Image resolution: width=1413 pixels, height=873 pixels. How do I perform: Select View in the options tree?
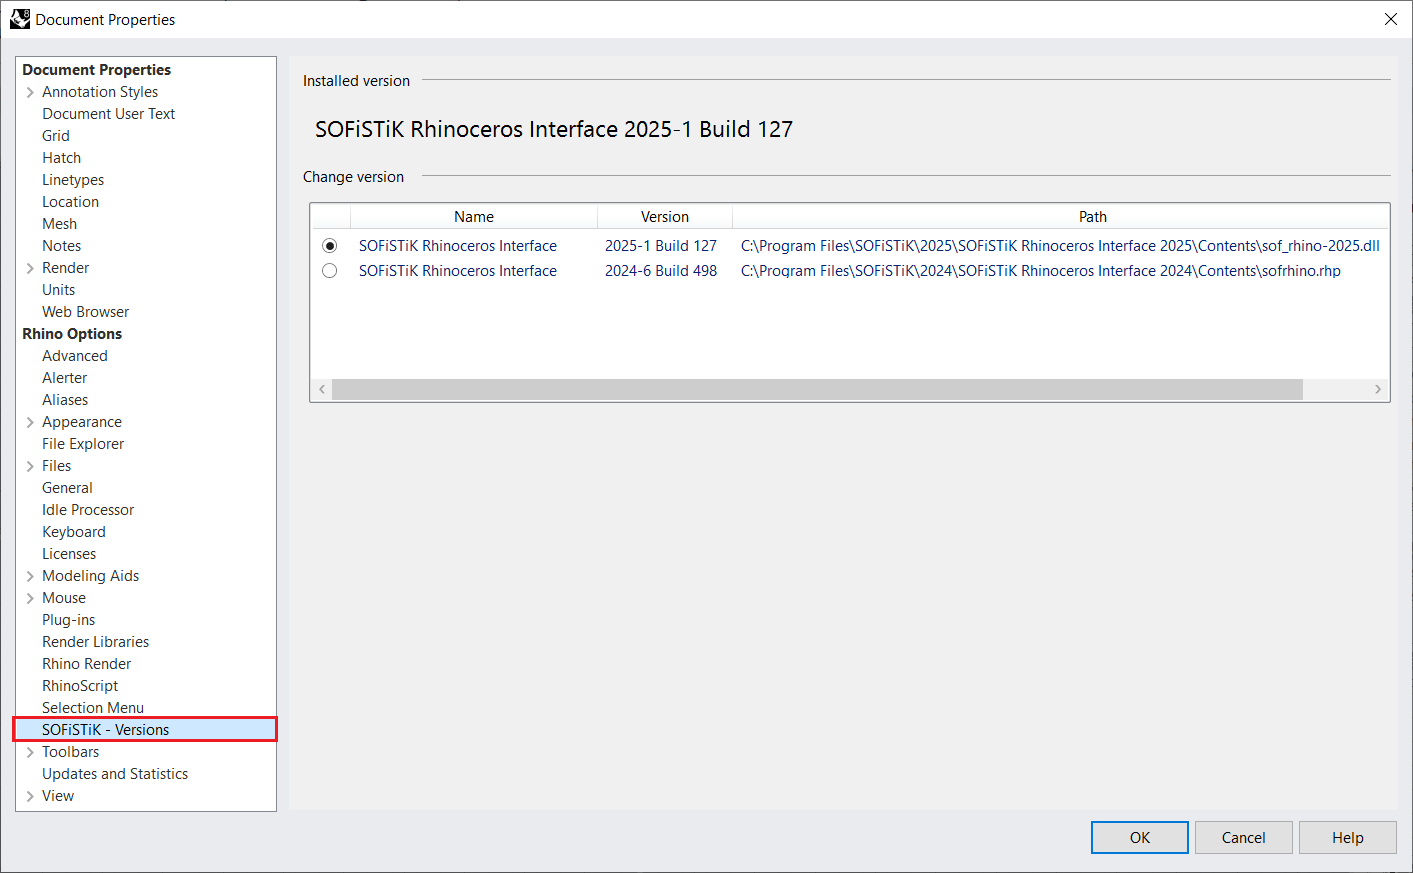pyautogui.click(x=58, y=796)
